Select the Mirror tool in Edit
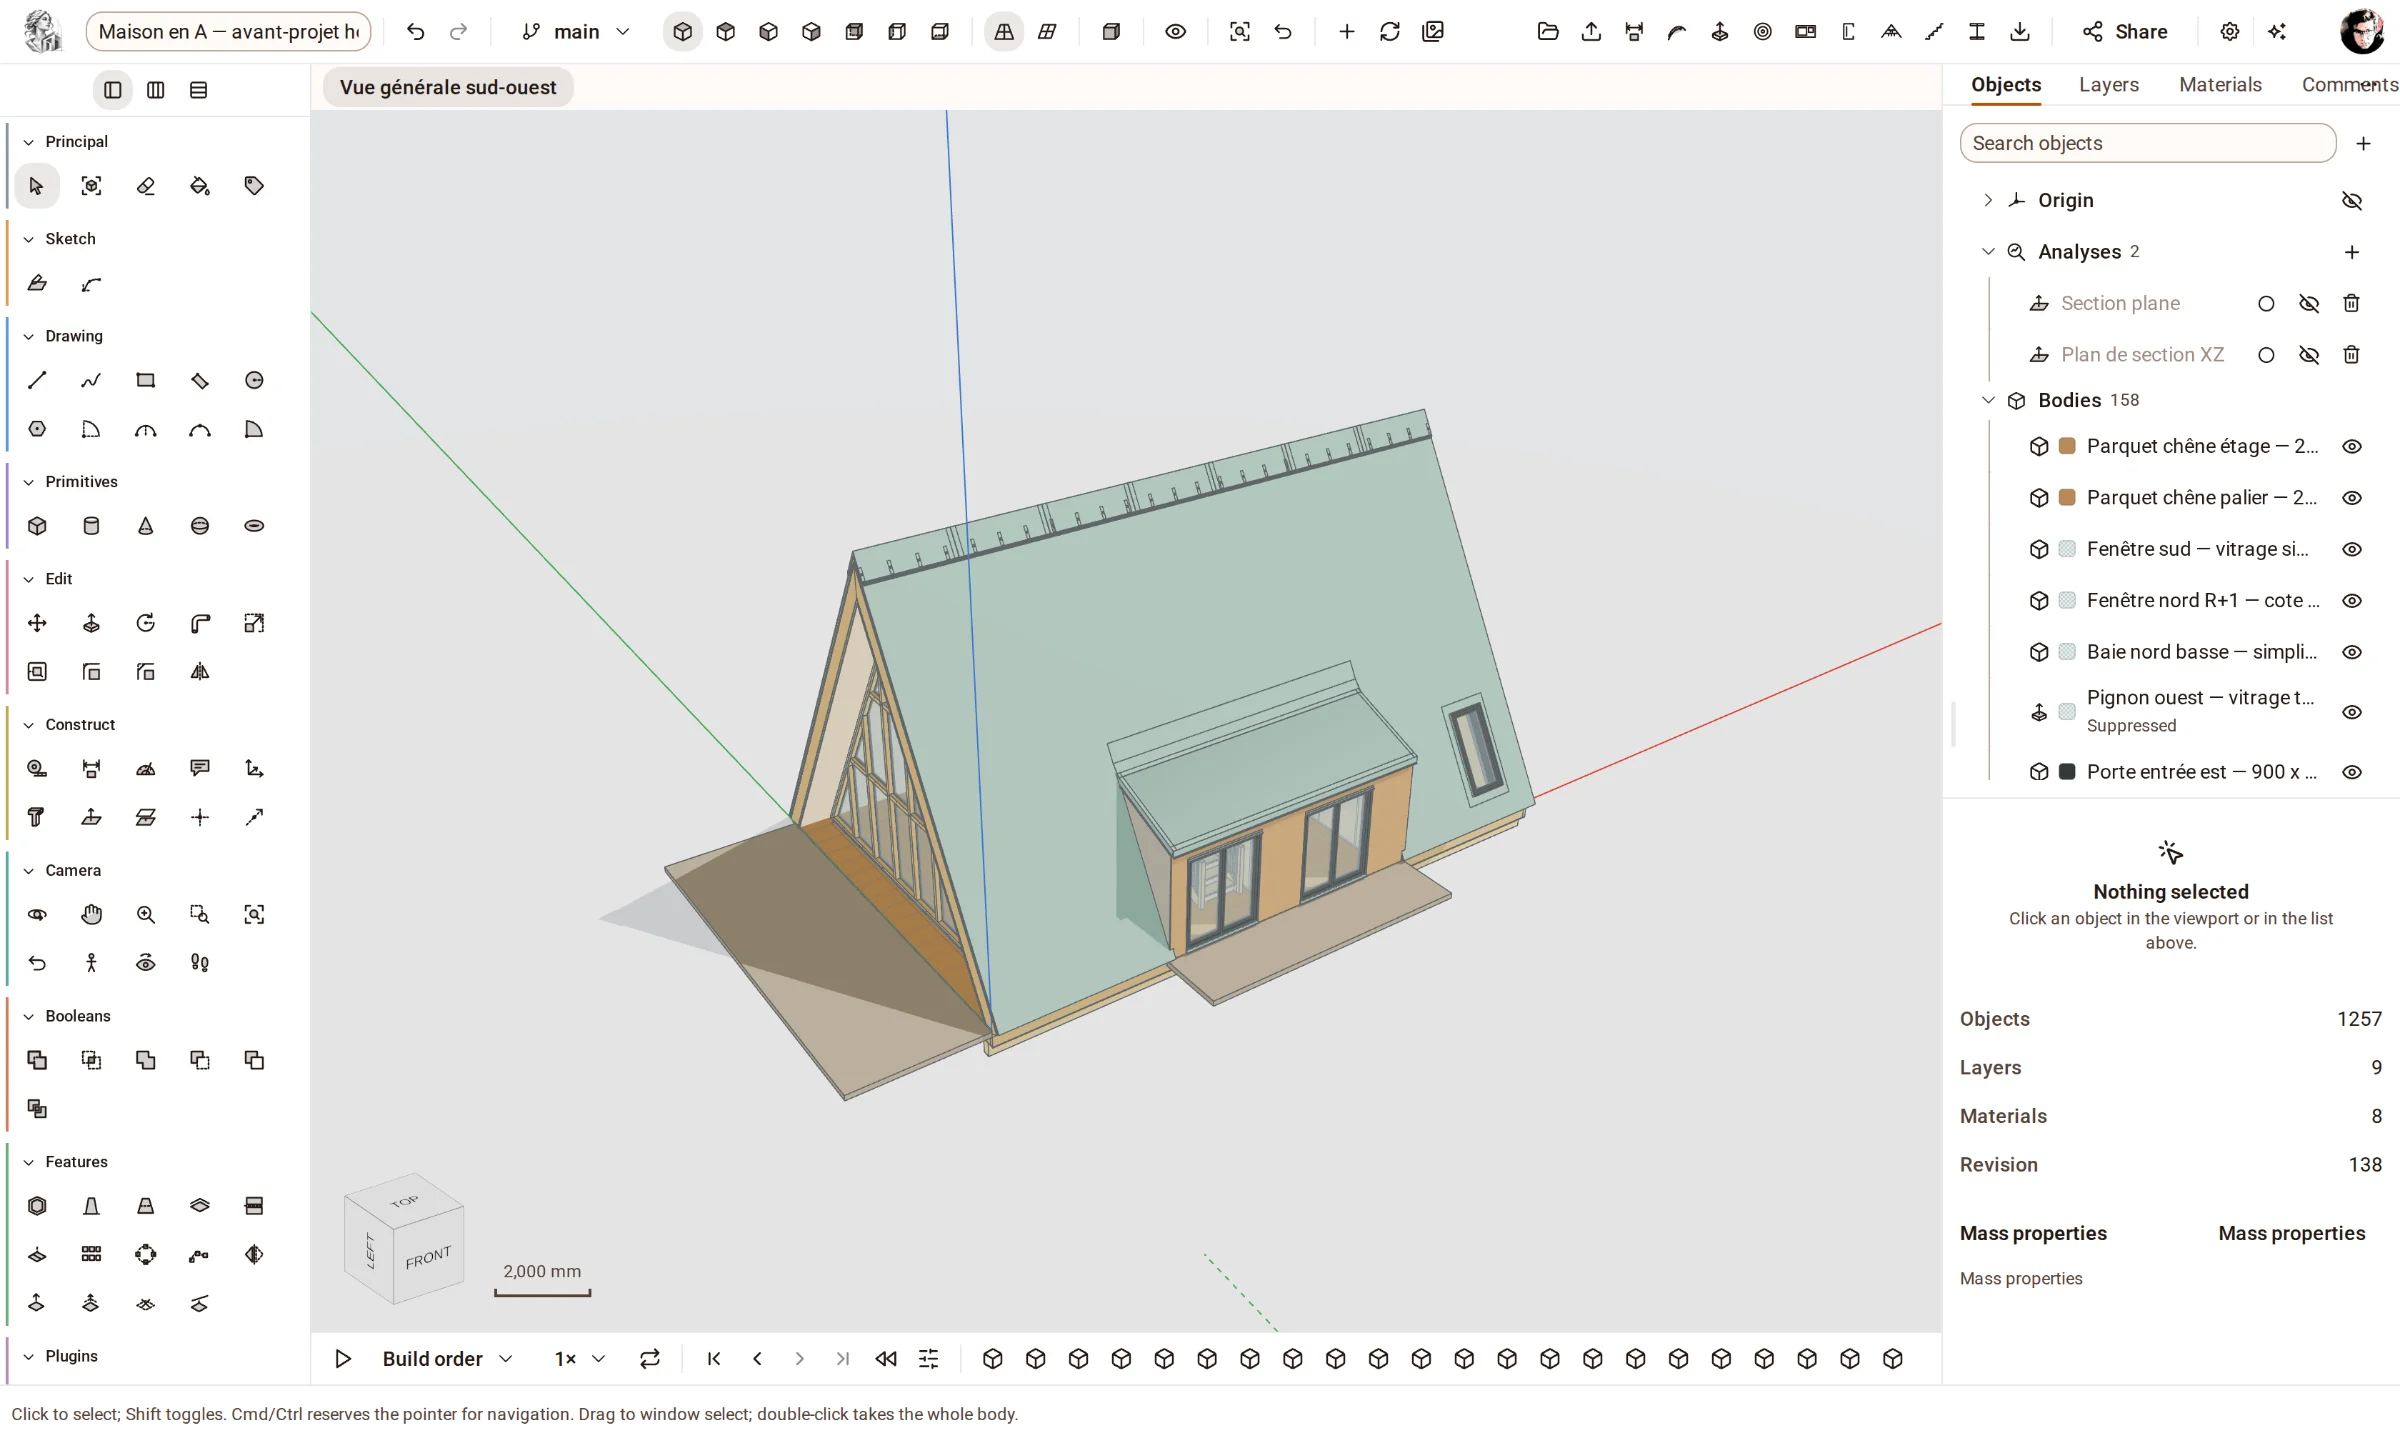This screenshot has width=2400, height=1443. [x=200, y=672]
